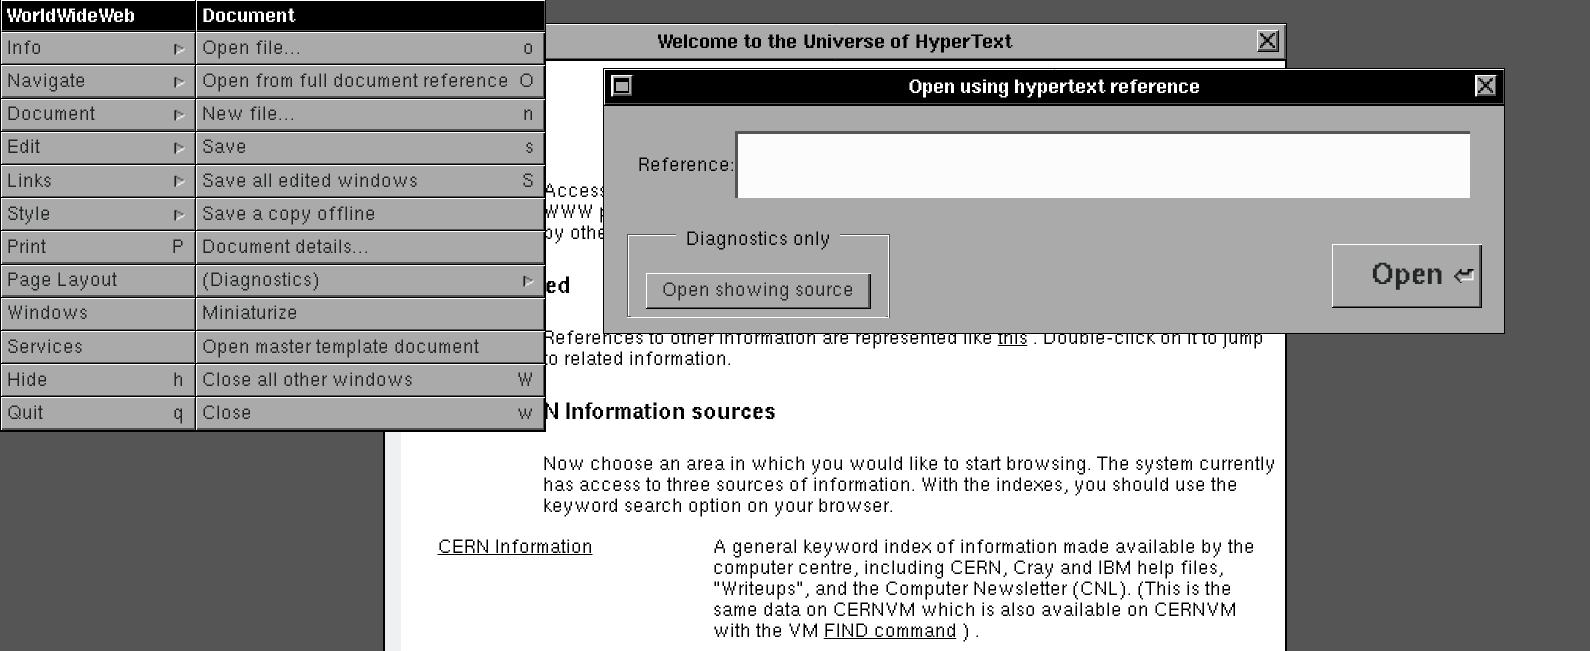1590x651 pixels.
Task: Click Open showing source button
Action: 757,290
